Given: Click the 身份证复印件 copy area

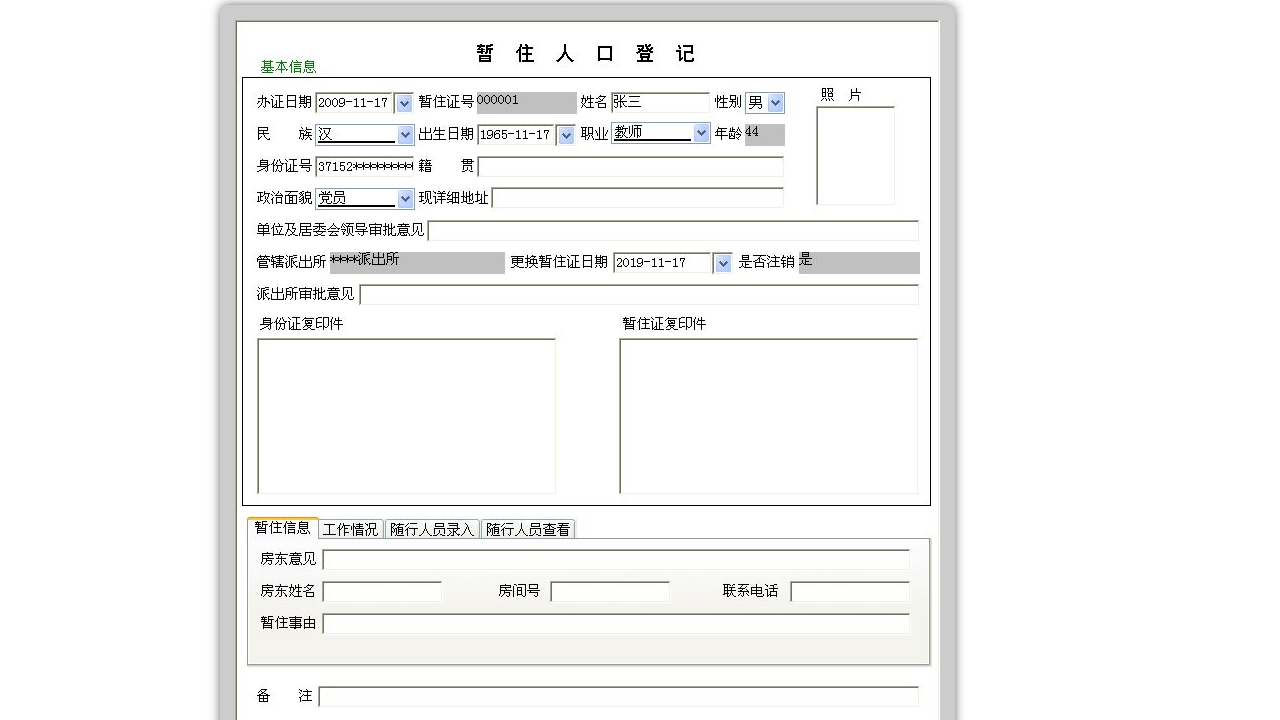Looking at the screenshot, I should [x=406, y=415].
